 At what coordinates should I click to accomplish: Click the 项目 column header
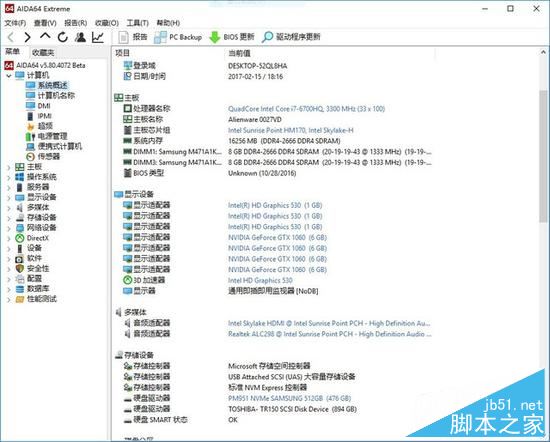coord(122,53)
